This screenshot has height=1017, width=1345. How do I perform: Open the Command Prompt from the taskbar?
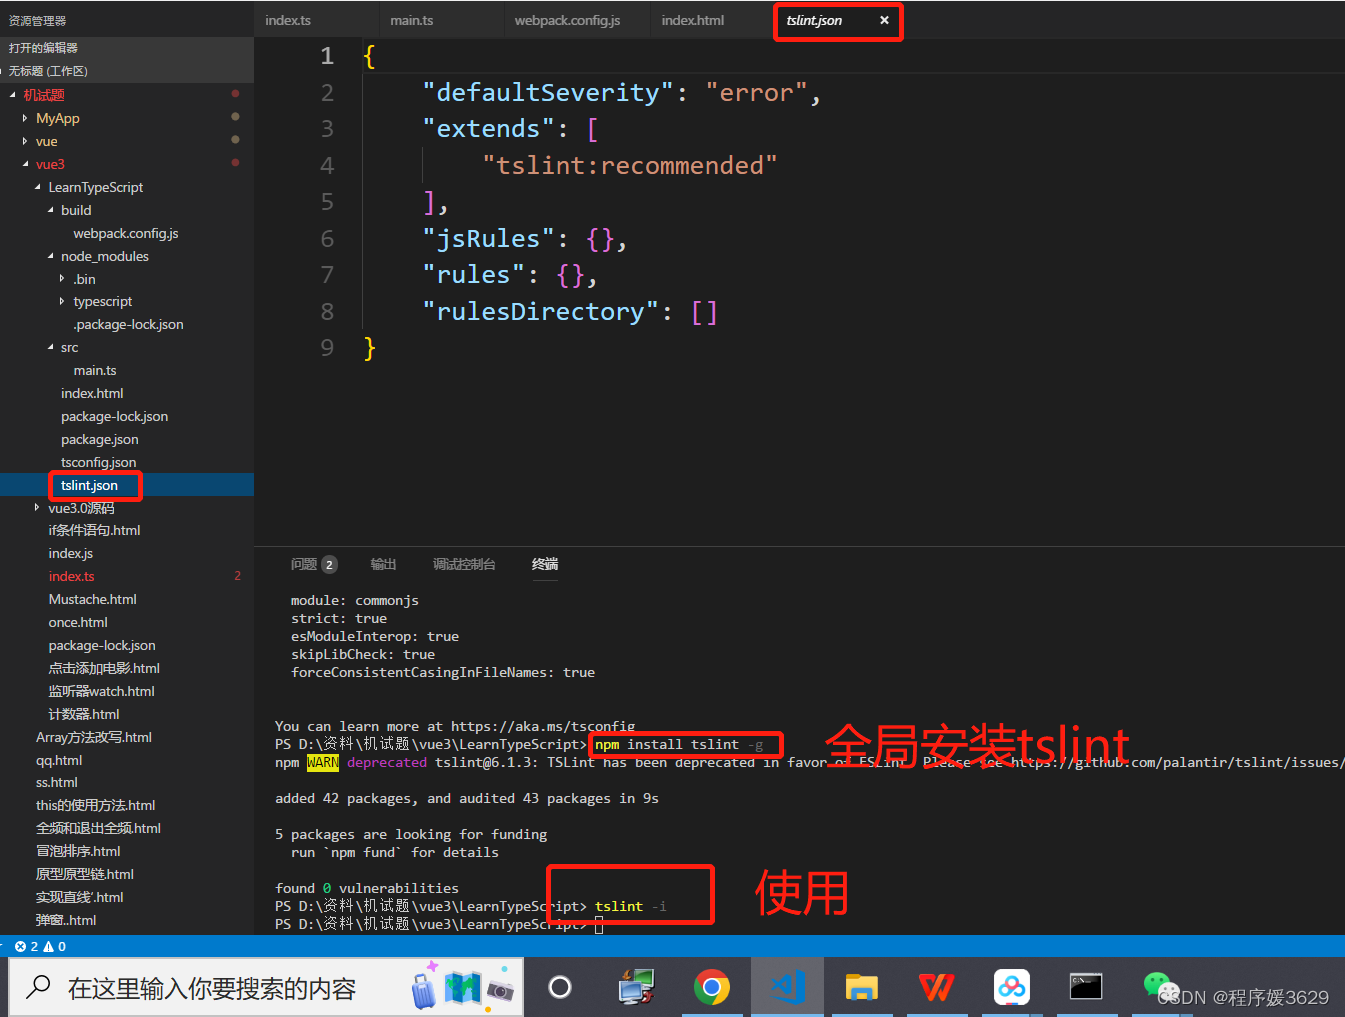tap(1086, 987)
